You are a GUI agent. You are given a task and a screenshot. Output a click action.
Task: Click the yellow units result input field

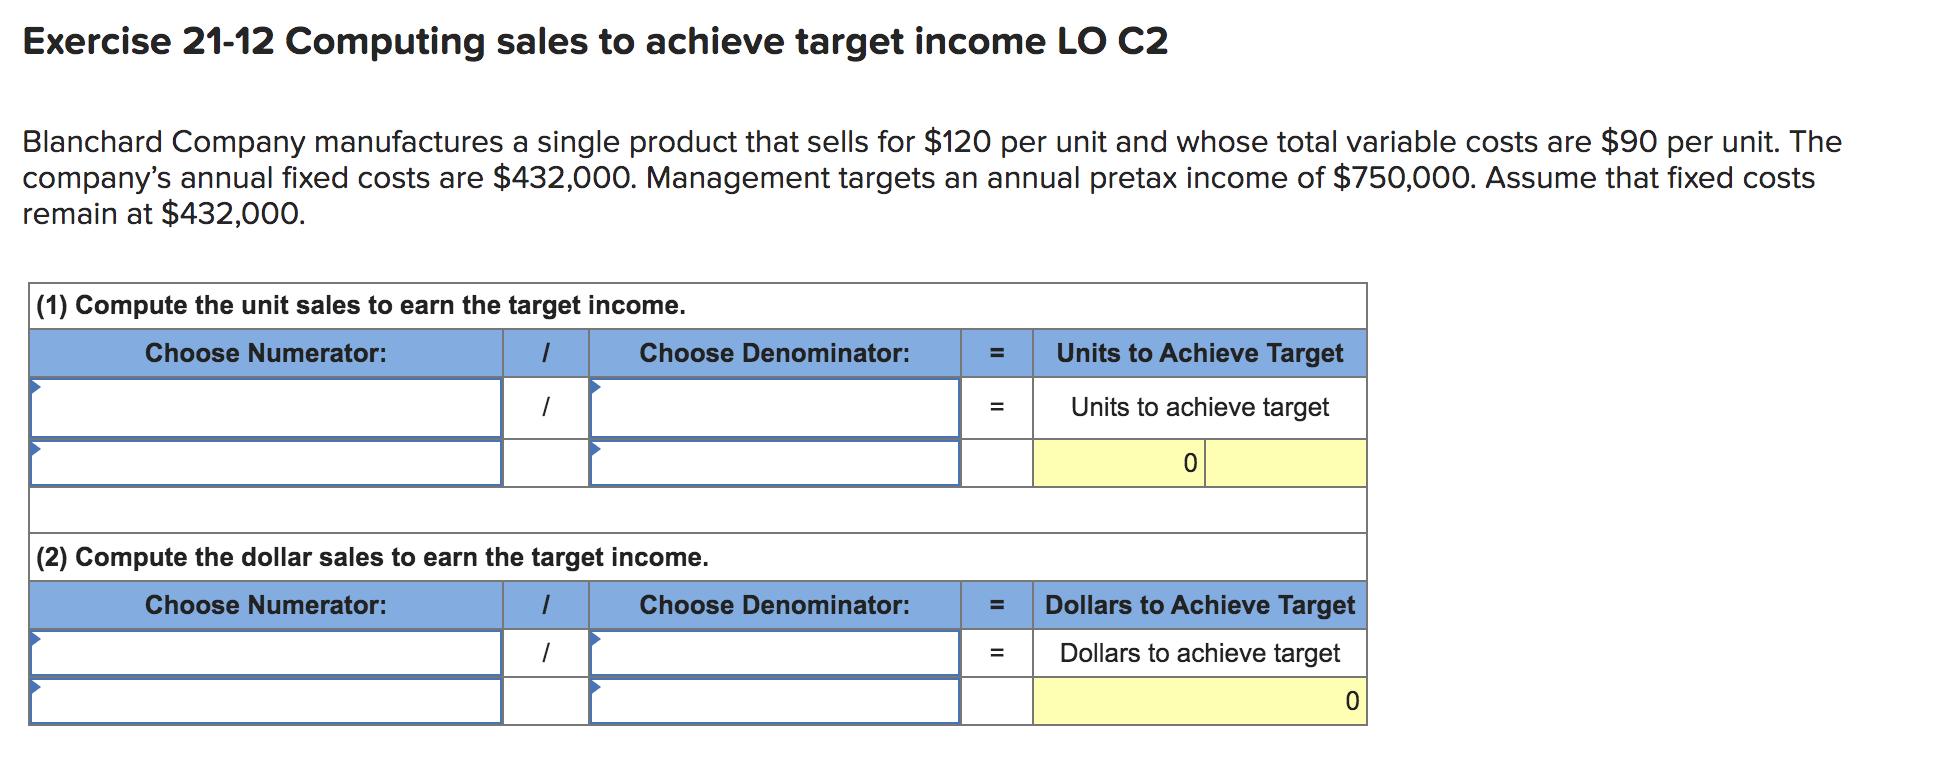pyautogui.click(x=1118, y=462)
